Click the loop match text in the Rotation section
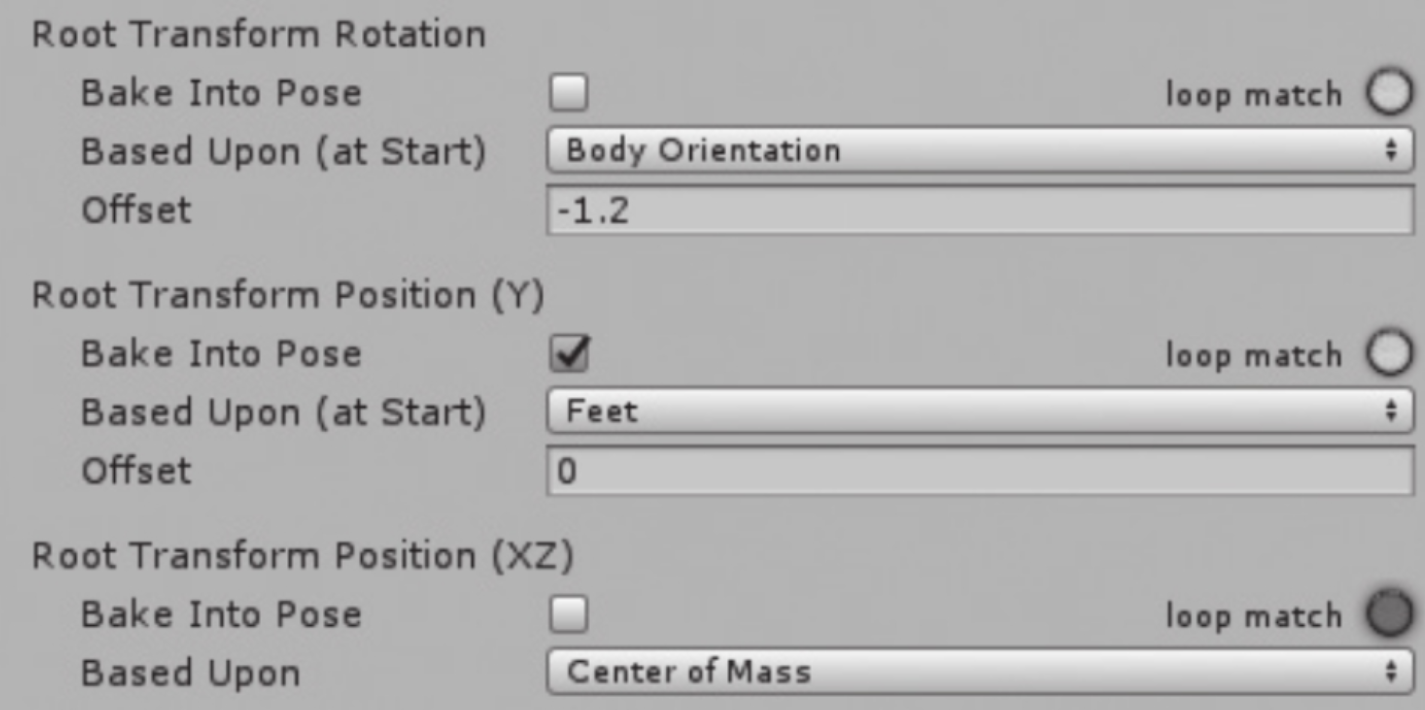This screenshot has height=710, width=1425. [1254, 96]
